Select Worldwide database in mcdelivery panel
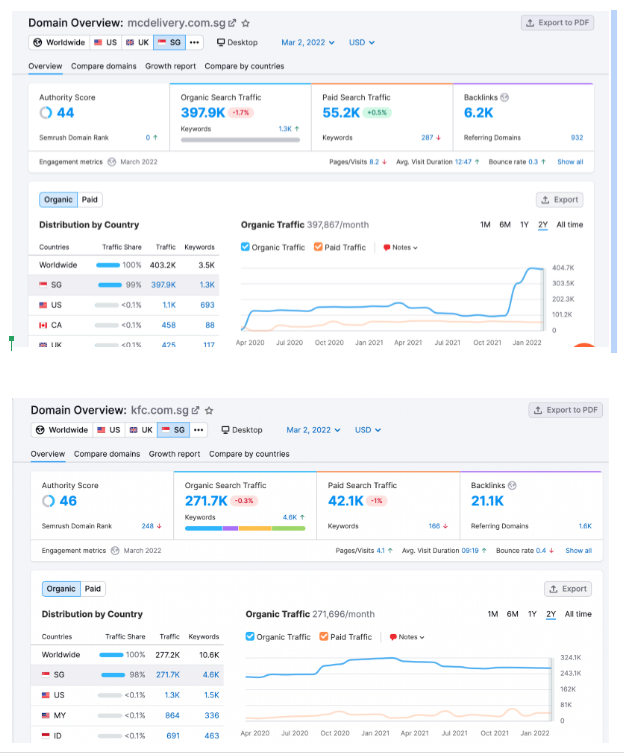This screenshot has height=753, width=624. pos(59,42)
